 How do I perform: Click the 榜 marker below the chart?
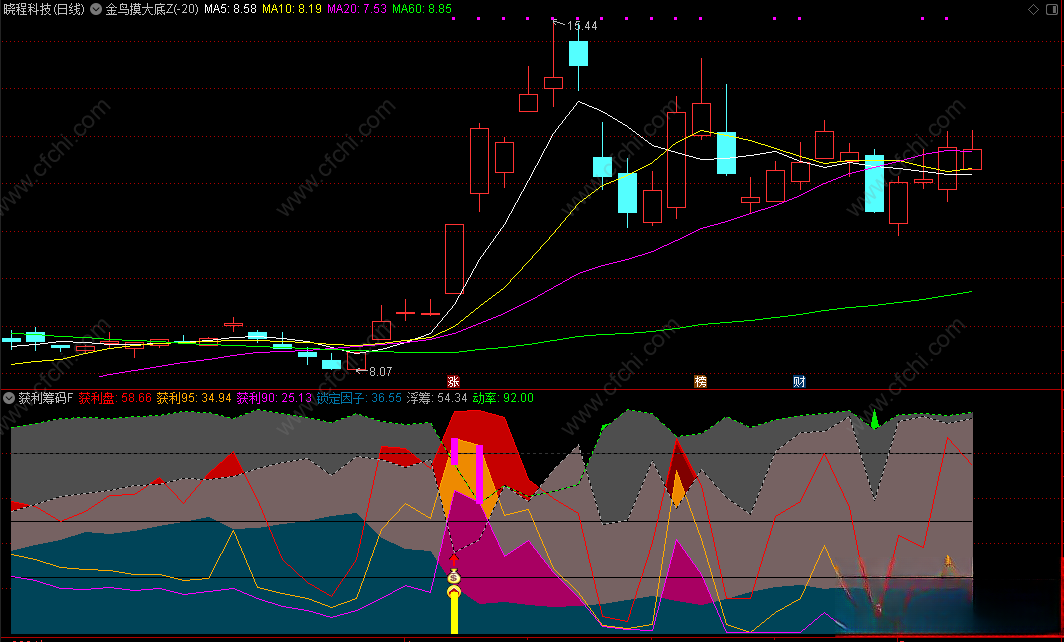click(700, 381)
